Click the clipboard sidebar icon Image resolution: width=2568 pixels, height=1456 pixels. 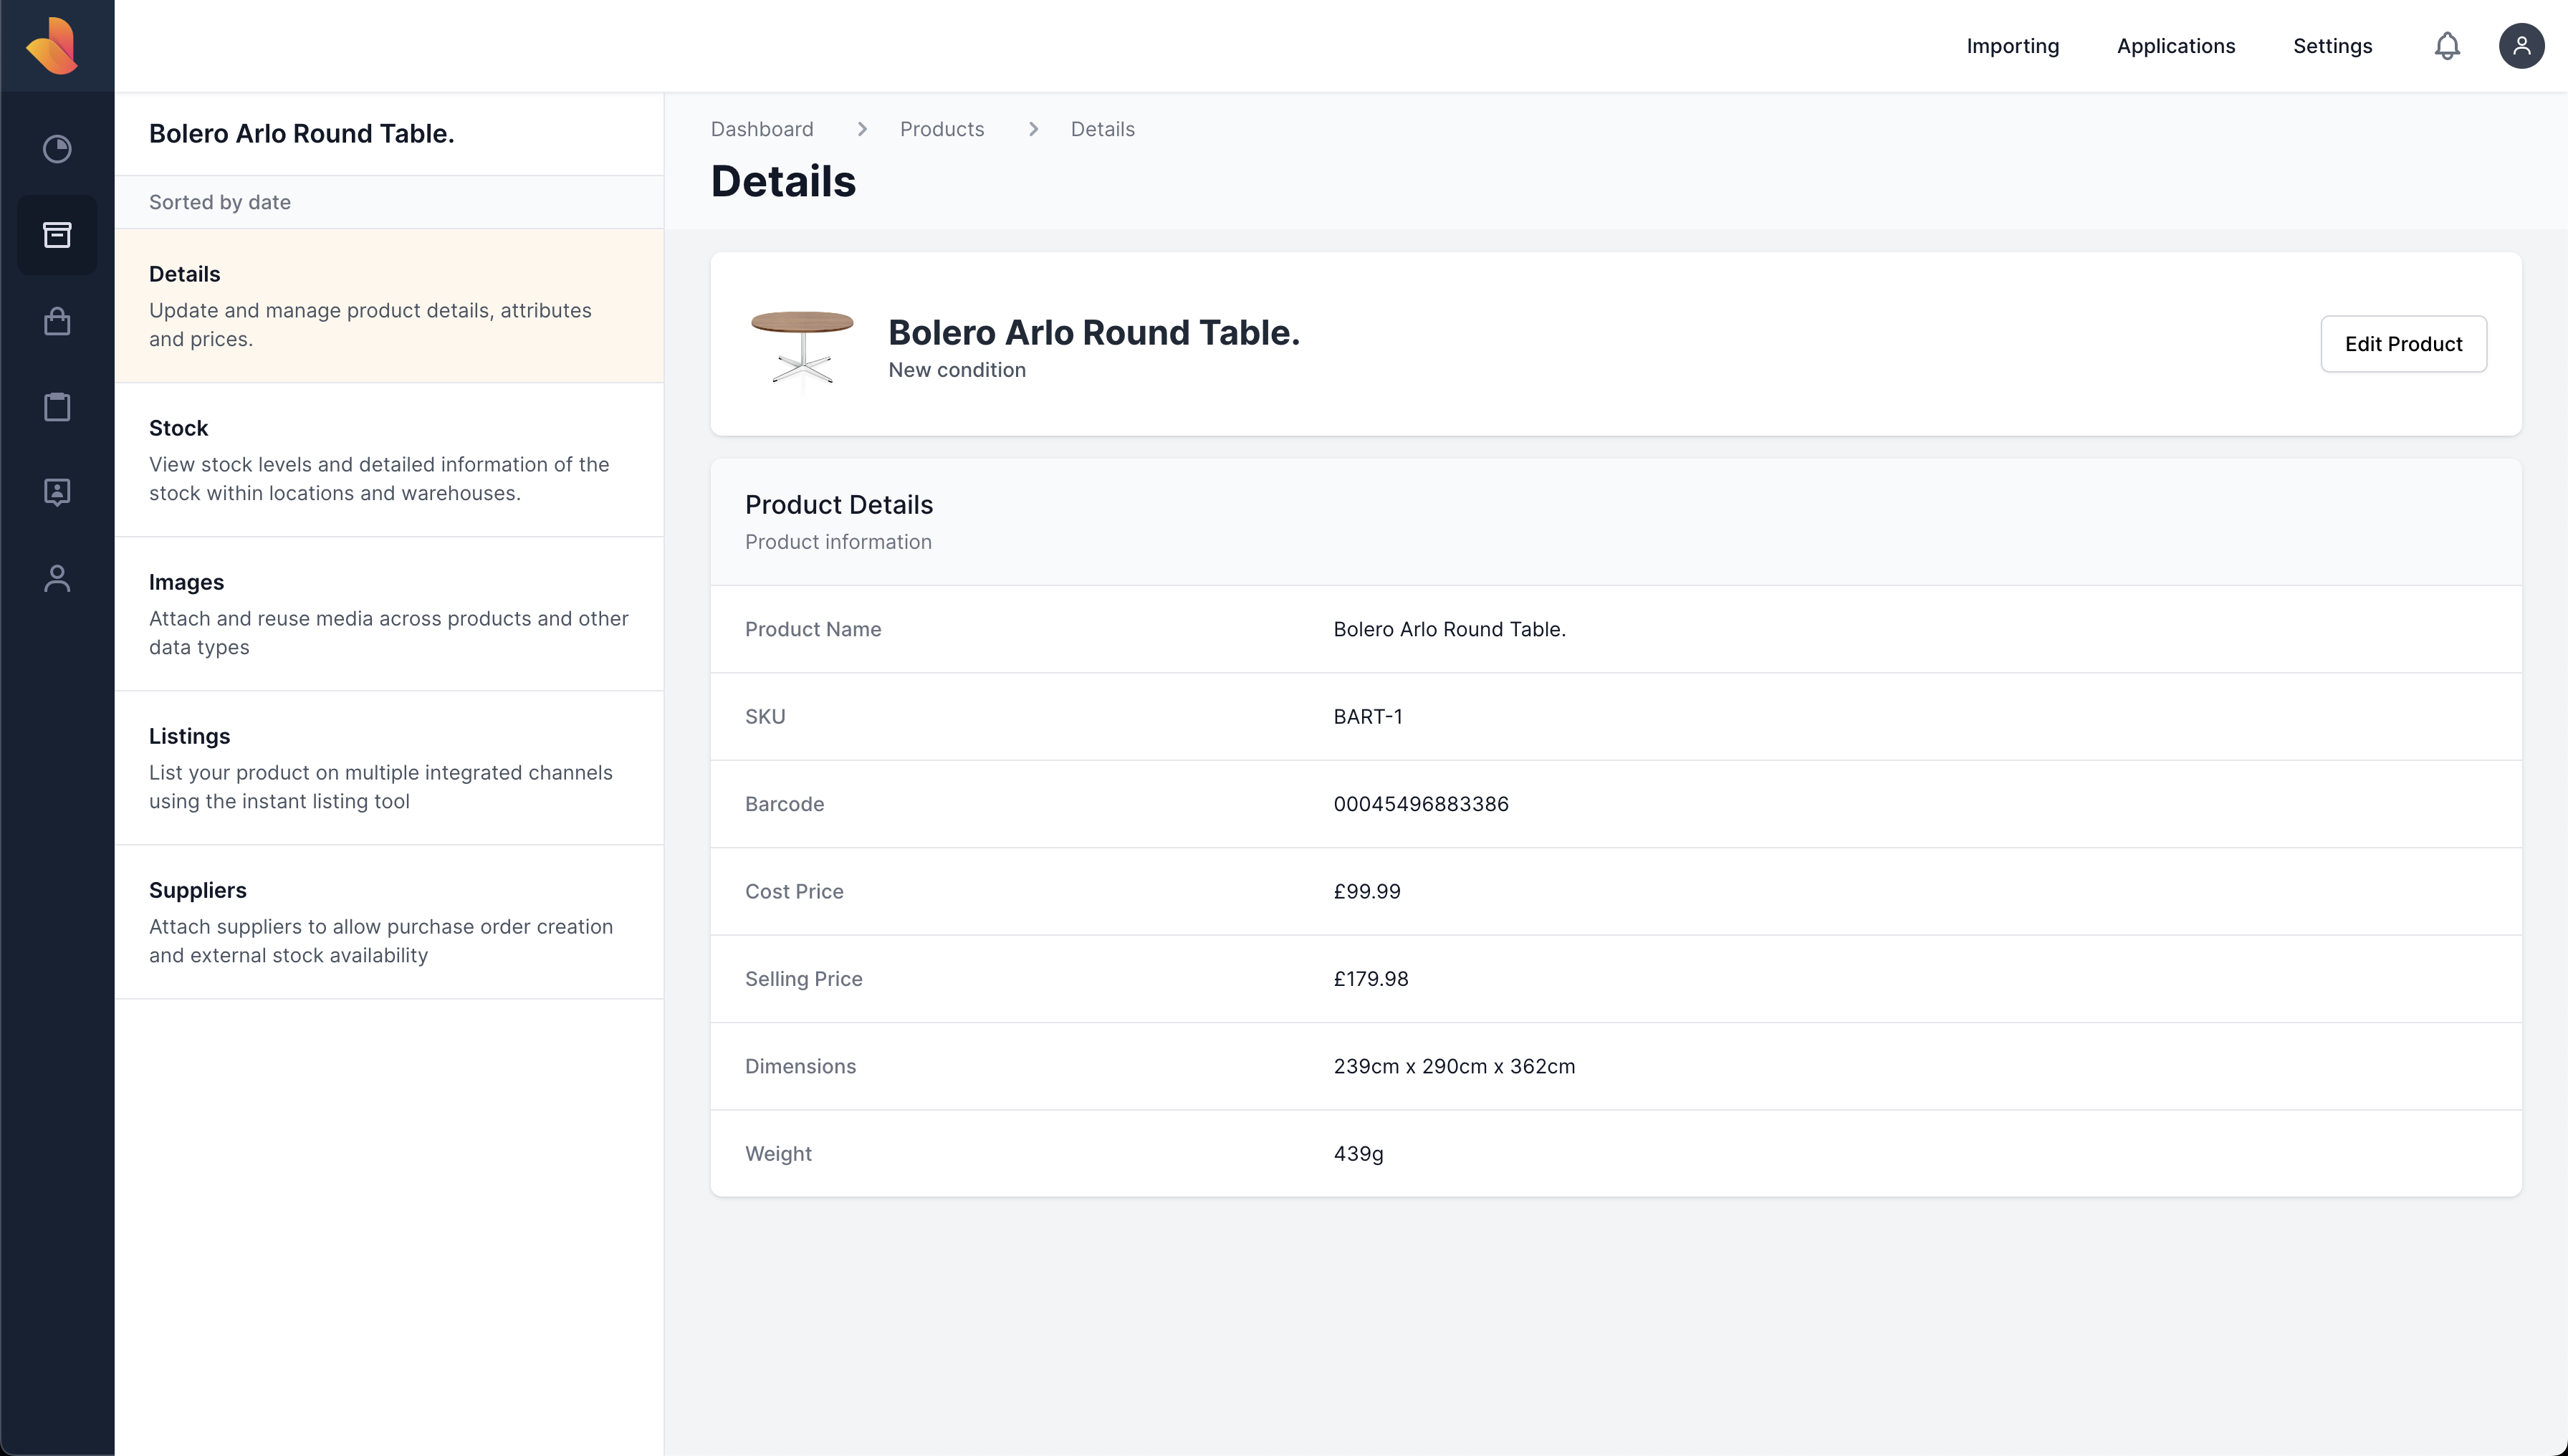[57, 407]
